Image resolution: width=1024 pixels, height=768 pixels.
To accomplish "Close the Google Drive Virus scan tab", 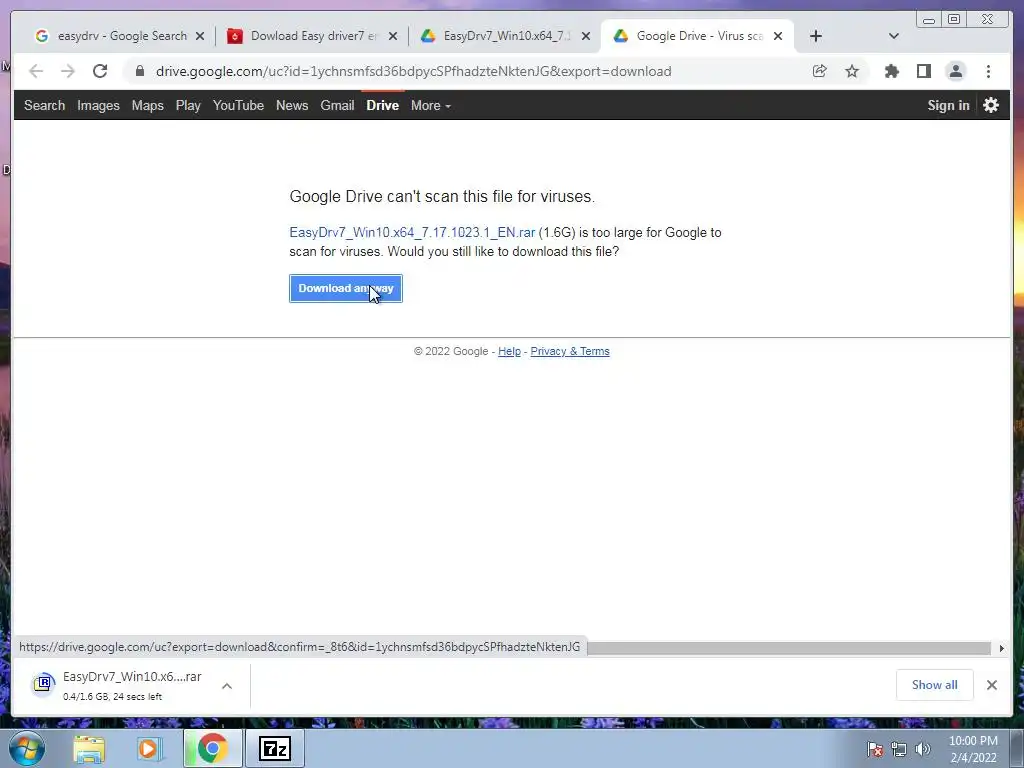I will click(x=778, y=36).
